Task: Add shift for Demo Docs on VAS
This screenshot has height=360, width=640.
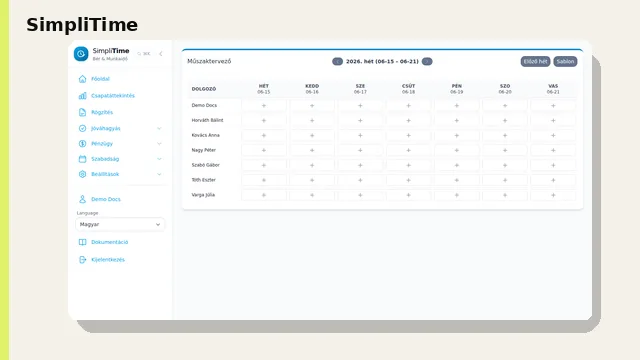Action: tap(553, 106)
